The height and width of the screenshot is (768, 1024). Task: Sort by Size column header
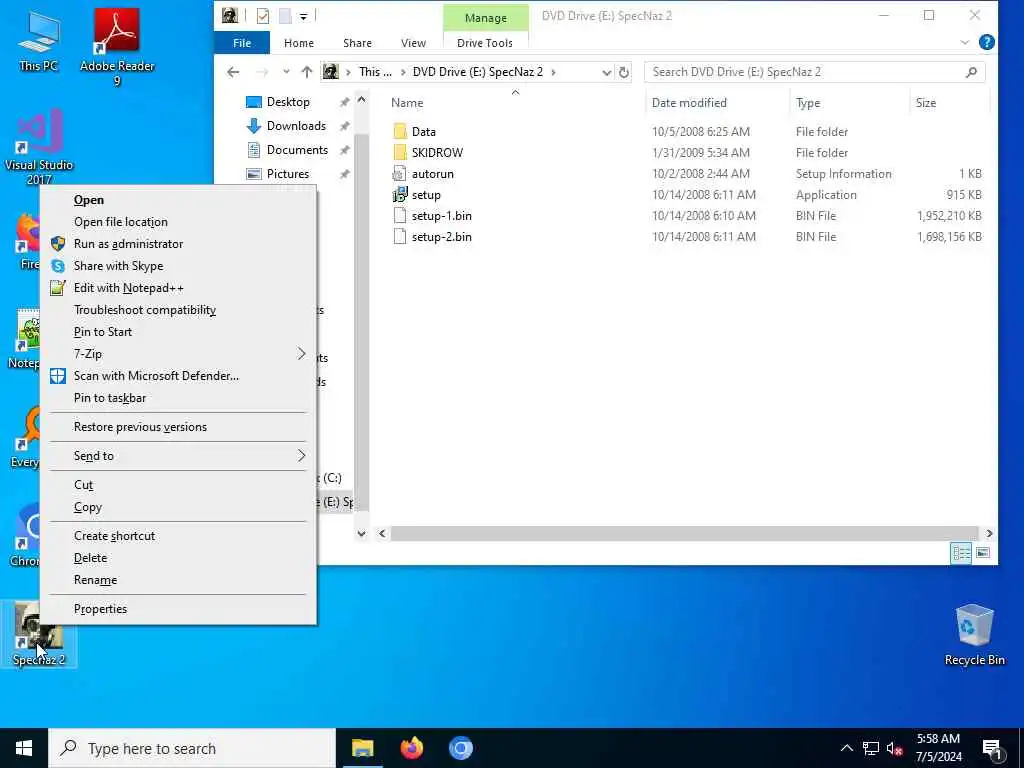coord(949,103)
